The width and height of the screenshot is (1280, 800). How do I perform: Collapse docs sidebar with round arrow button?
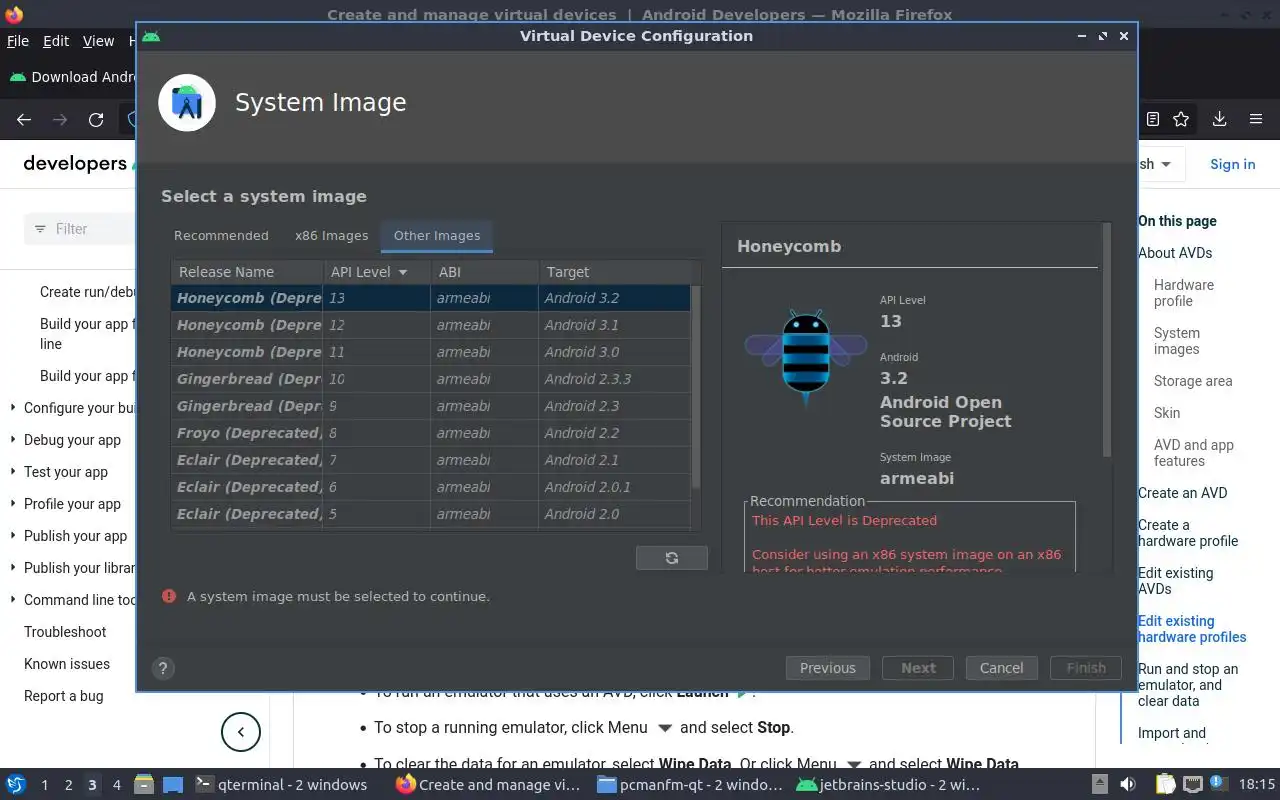[x=241, y=732]
